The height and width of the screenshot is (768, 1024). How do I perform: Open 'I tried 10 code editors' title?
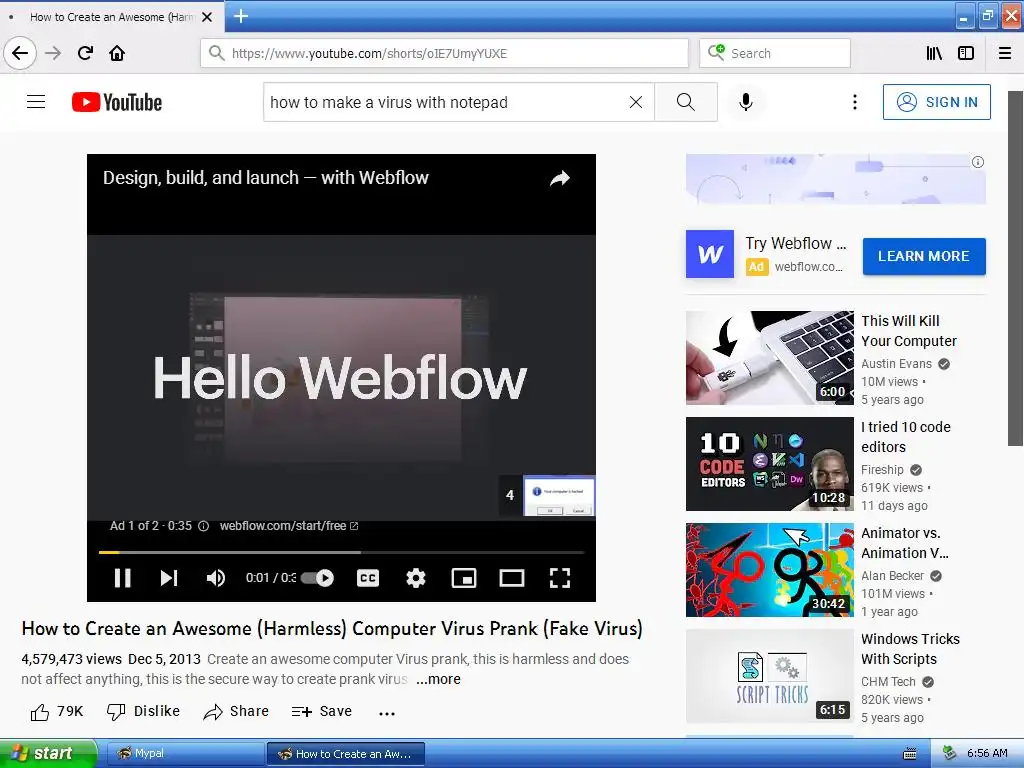point(905,437)
